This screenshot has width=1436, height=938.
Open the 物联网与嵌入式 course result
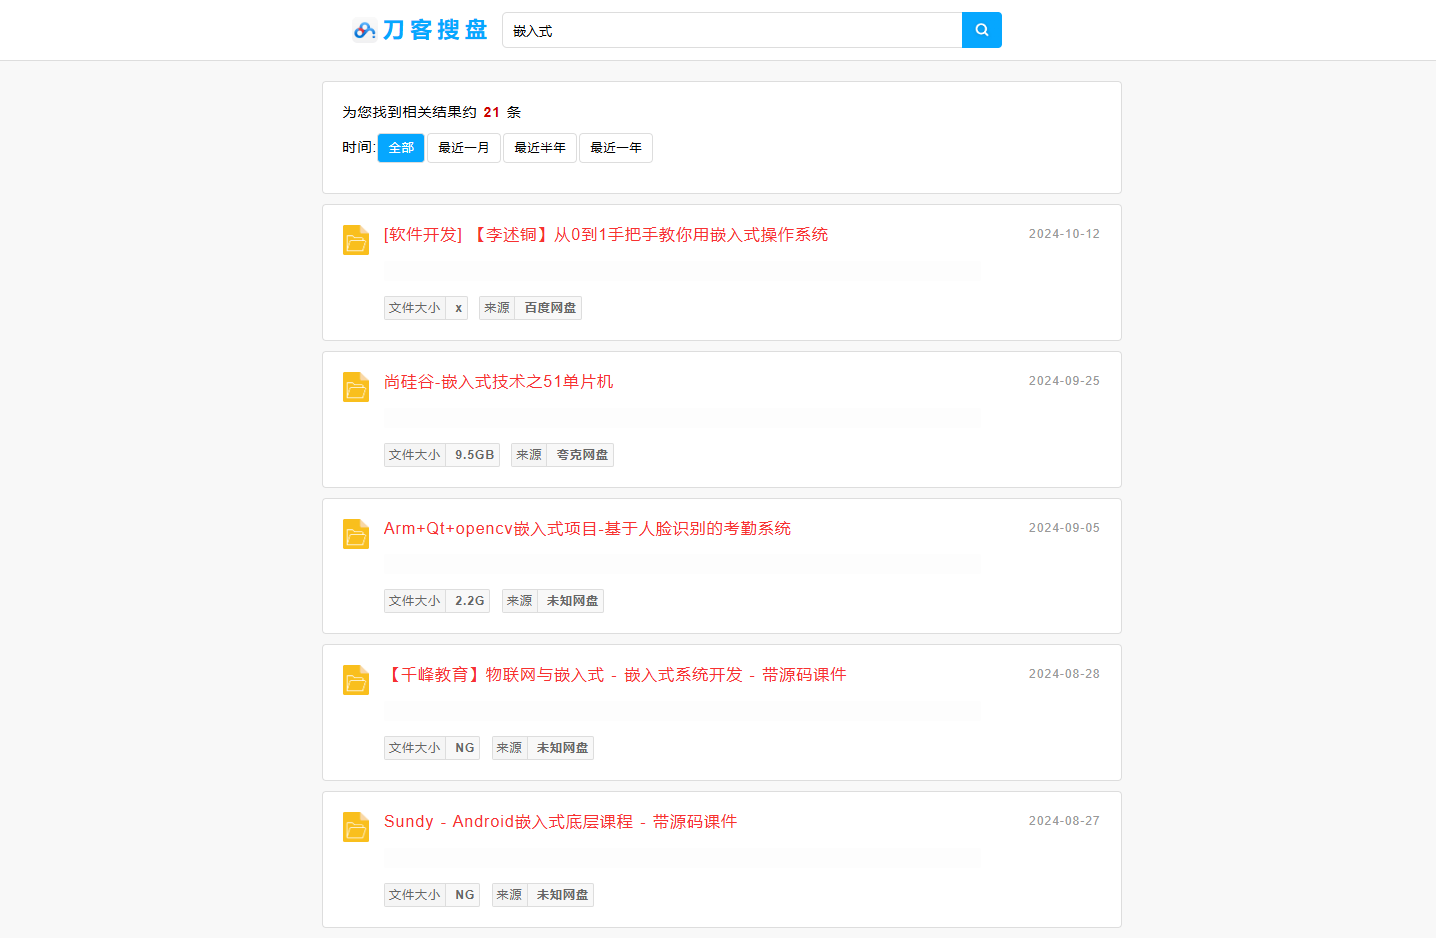(x=614, y=675)
